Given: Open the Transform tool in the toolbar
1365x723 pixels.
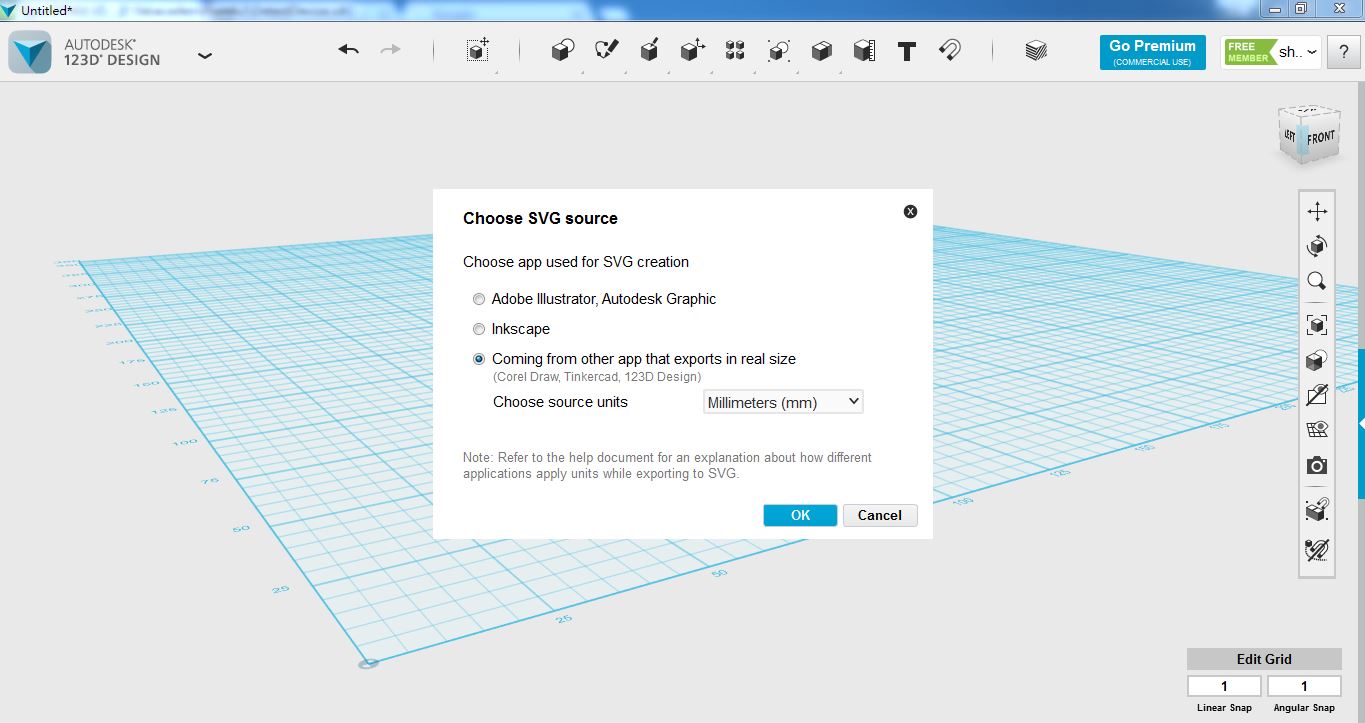Looking at the screenshot, I should [x=478, y=51].
